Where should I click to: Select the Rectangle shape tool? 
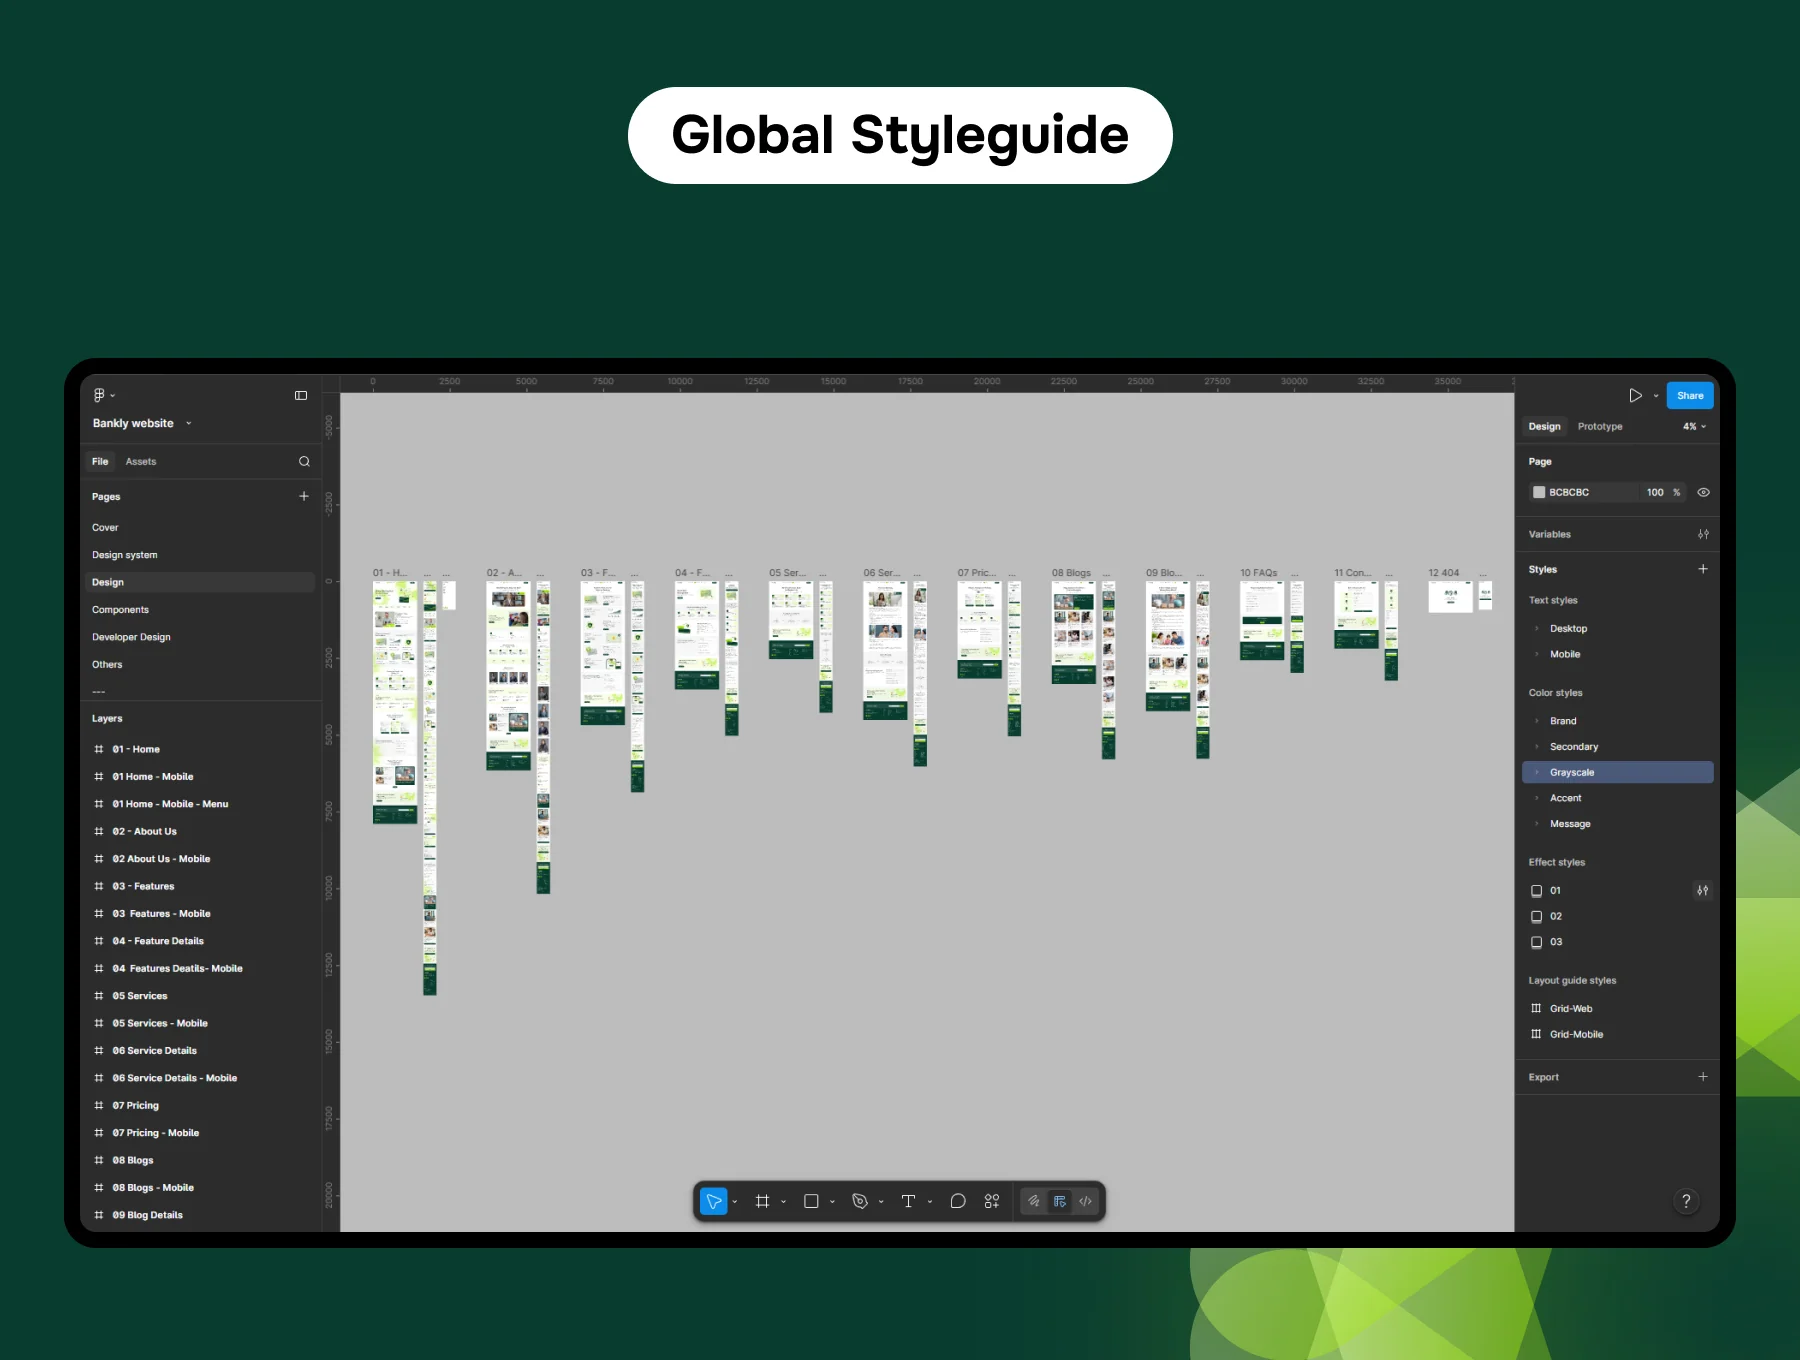tap(811, 1201)
